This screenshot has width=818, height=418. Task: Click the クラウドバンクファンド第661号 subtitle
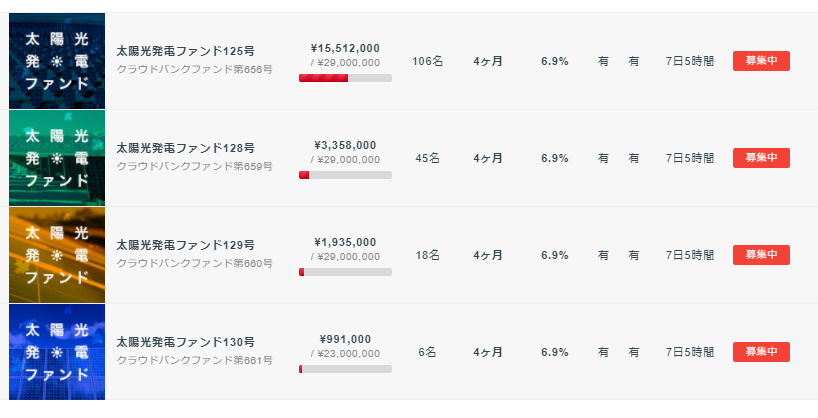(x=194, y=361)
